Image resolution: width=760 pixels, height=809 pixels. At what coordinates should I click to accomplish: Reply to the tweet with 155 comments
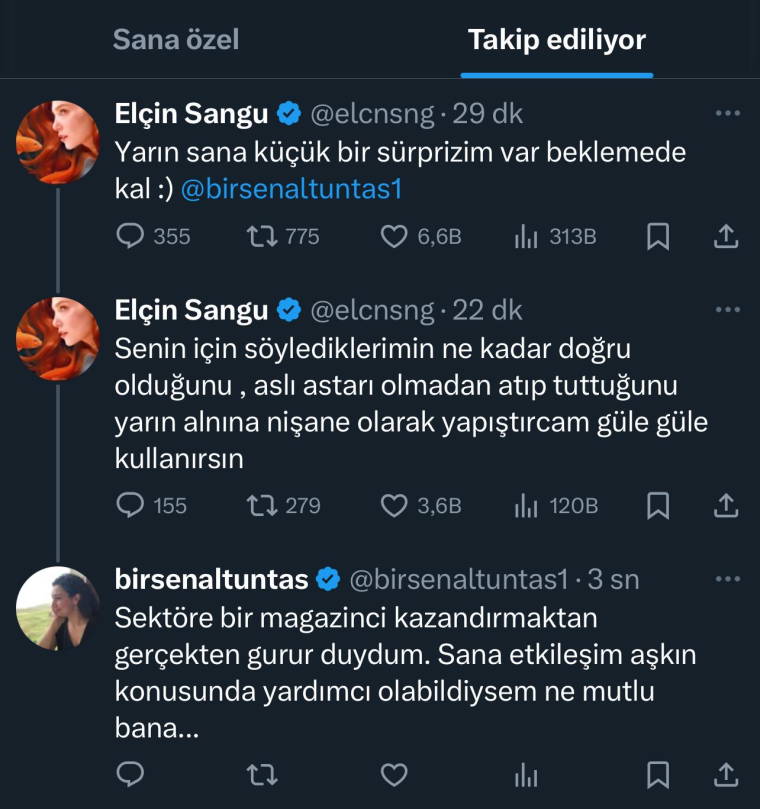pos(132,506)
